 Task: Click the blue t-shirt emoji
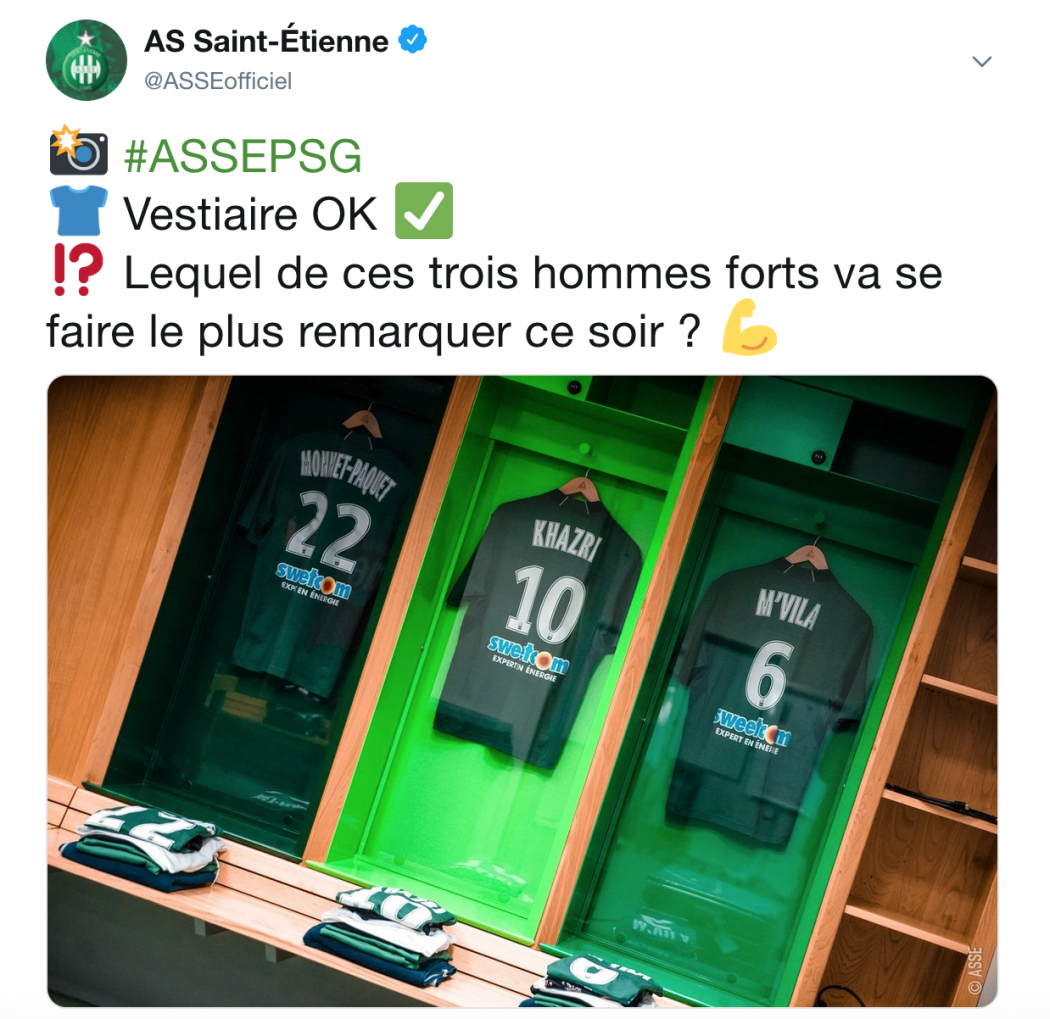pyautogui.click(x=78, y=210)
